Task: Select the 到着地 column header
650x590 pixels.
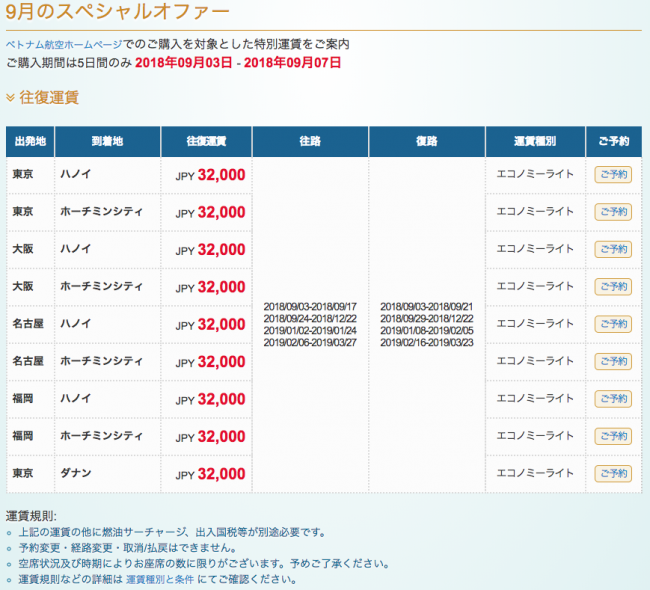Action: (107, 141)
